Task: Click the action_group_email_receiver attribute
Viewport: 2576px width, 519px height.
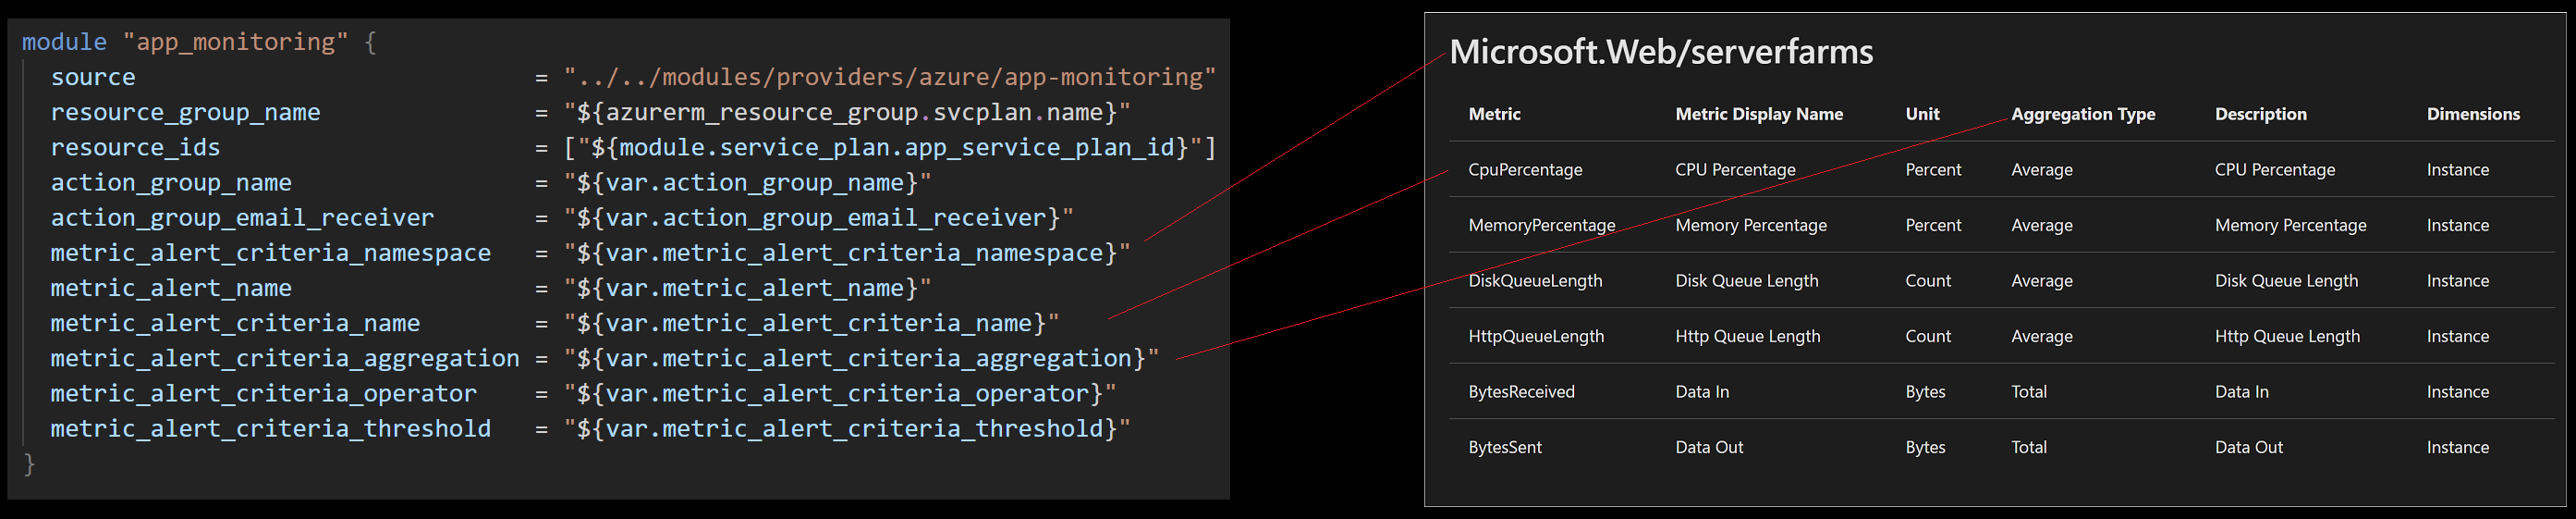Action: click(242, 217)
